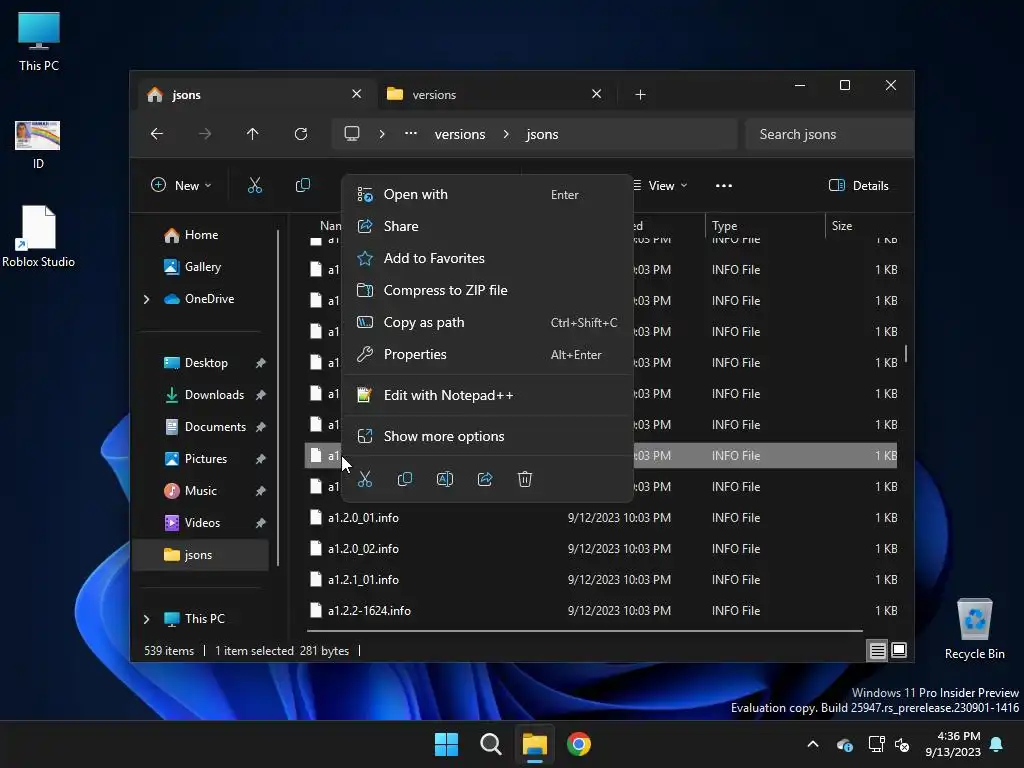
Task: Open Downloads in navigation pane
Action: (x=214, y=395)
